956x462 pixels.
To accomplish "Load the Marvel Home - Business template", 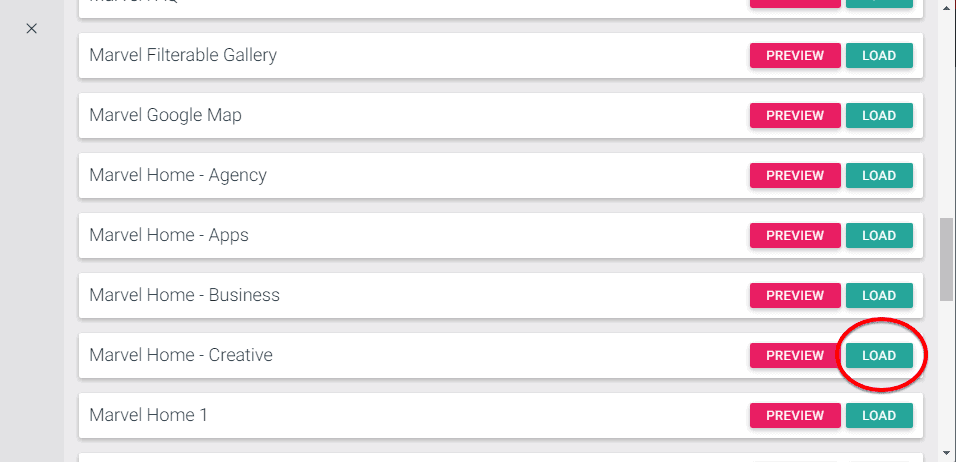I will click(x=879, y=296).
